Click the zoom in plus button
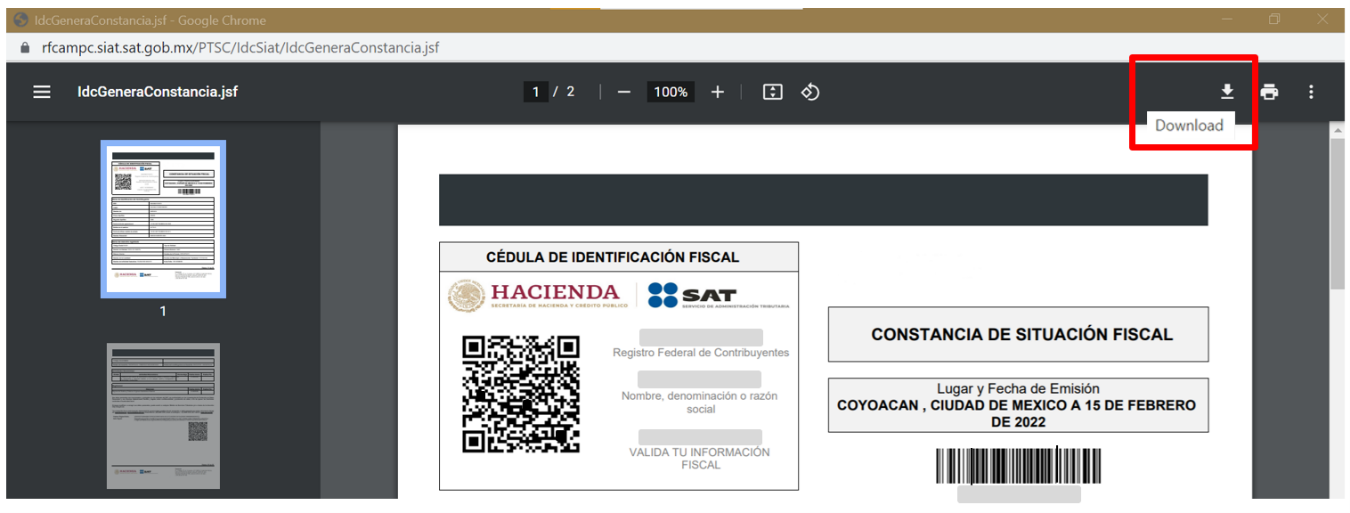 point(717,92)
